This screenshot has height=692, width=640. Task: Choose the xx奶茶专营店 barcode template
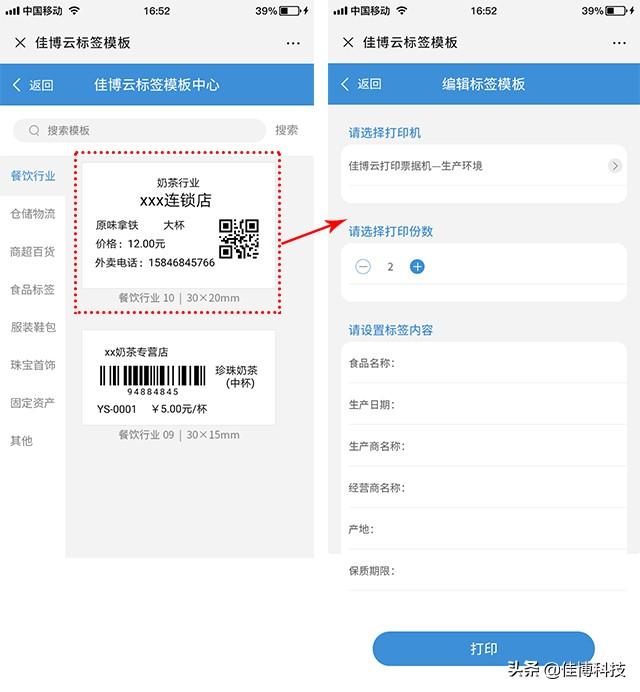coord(179,386)
